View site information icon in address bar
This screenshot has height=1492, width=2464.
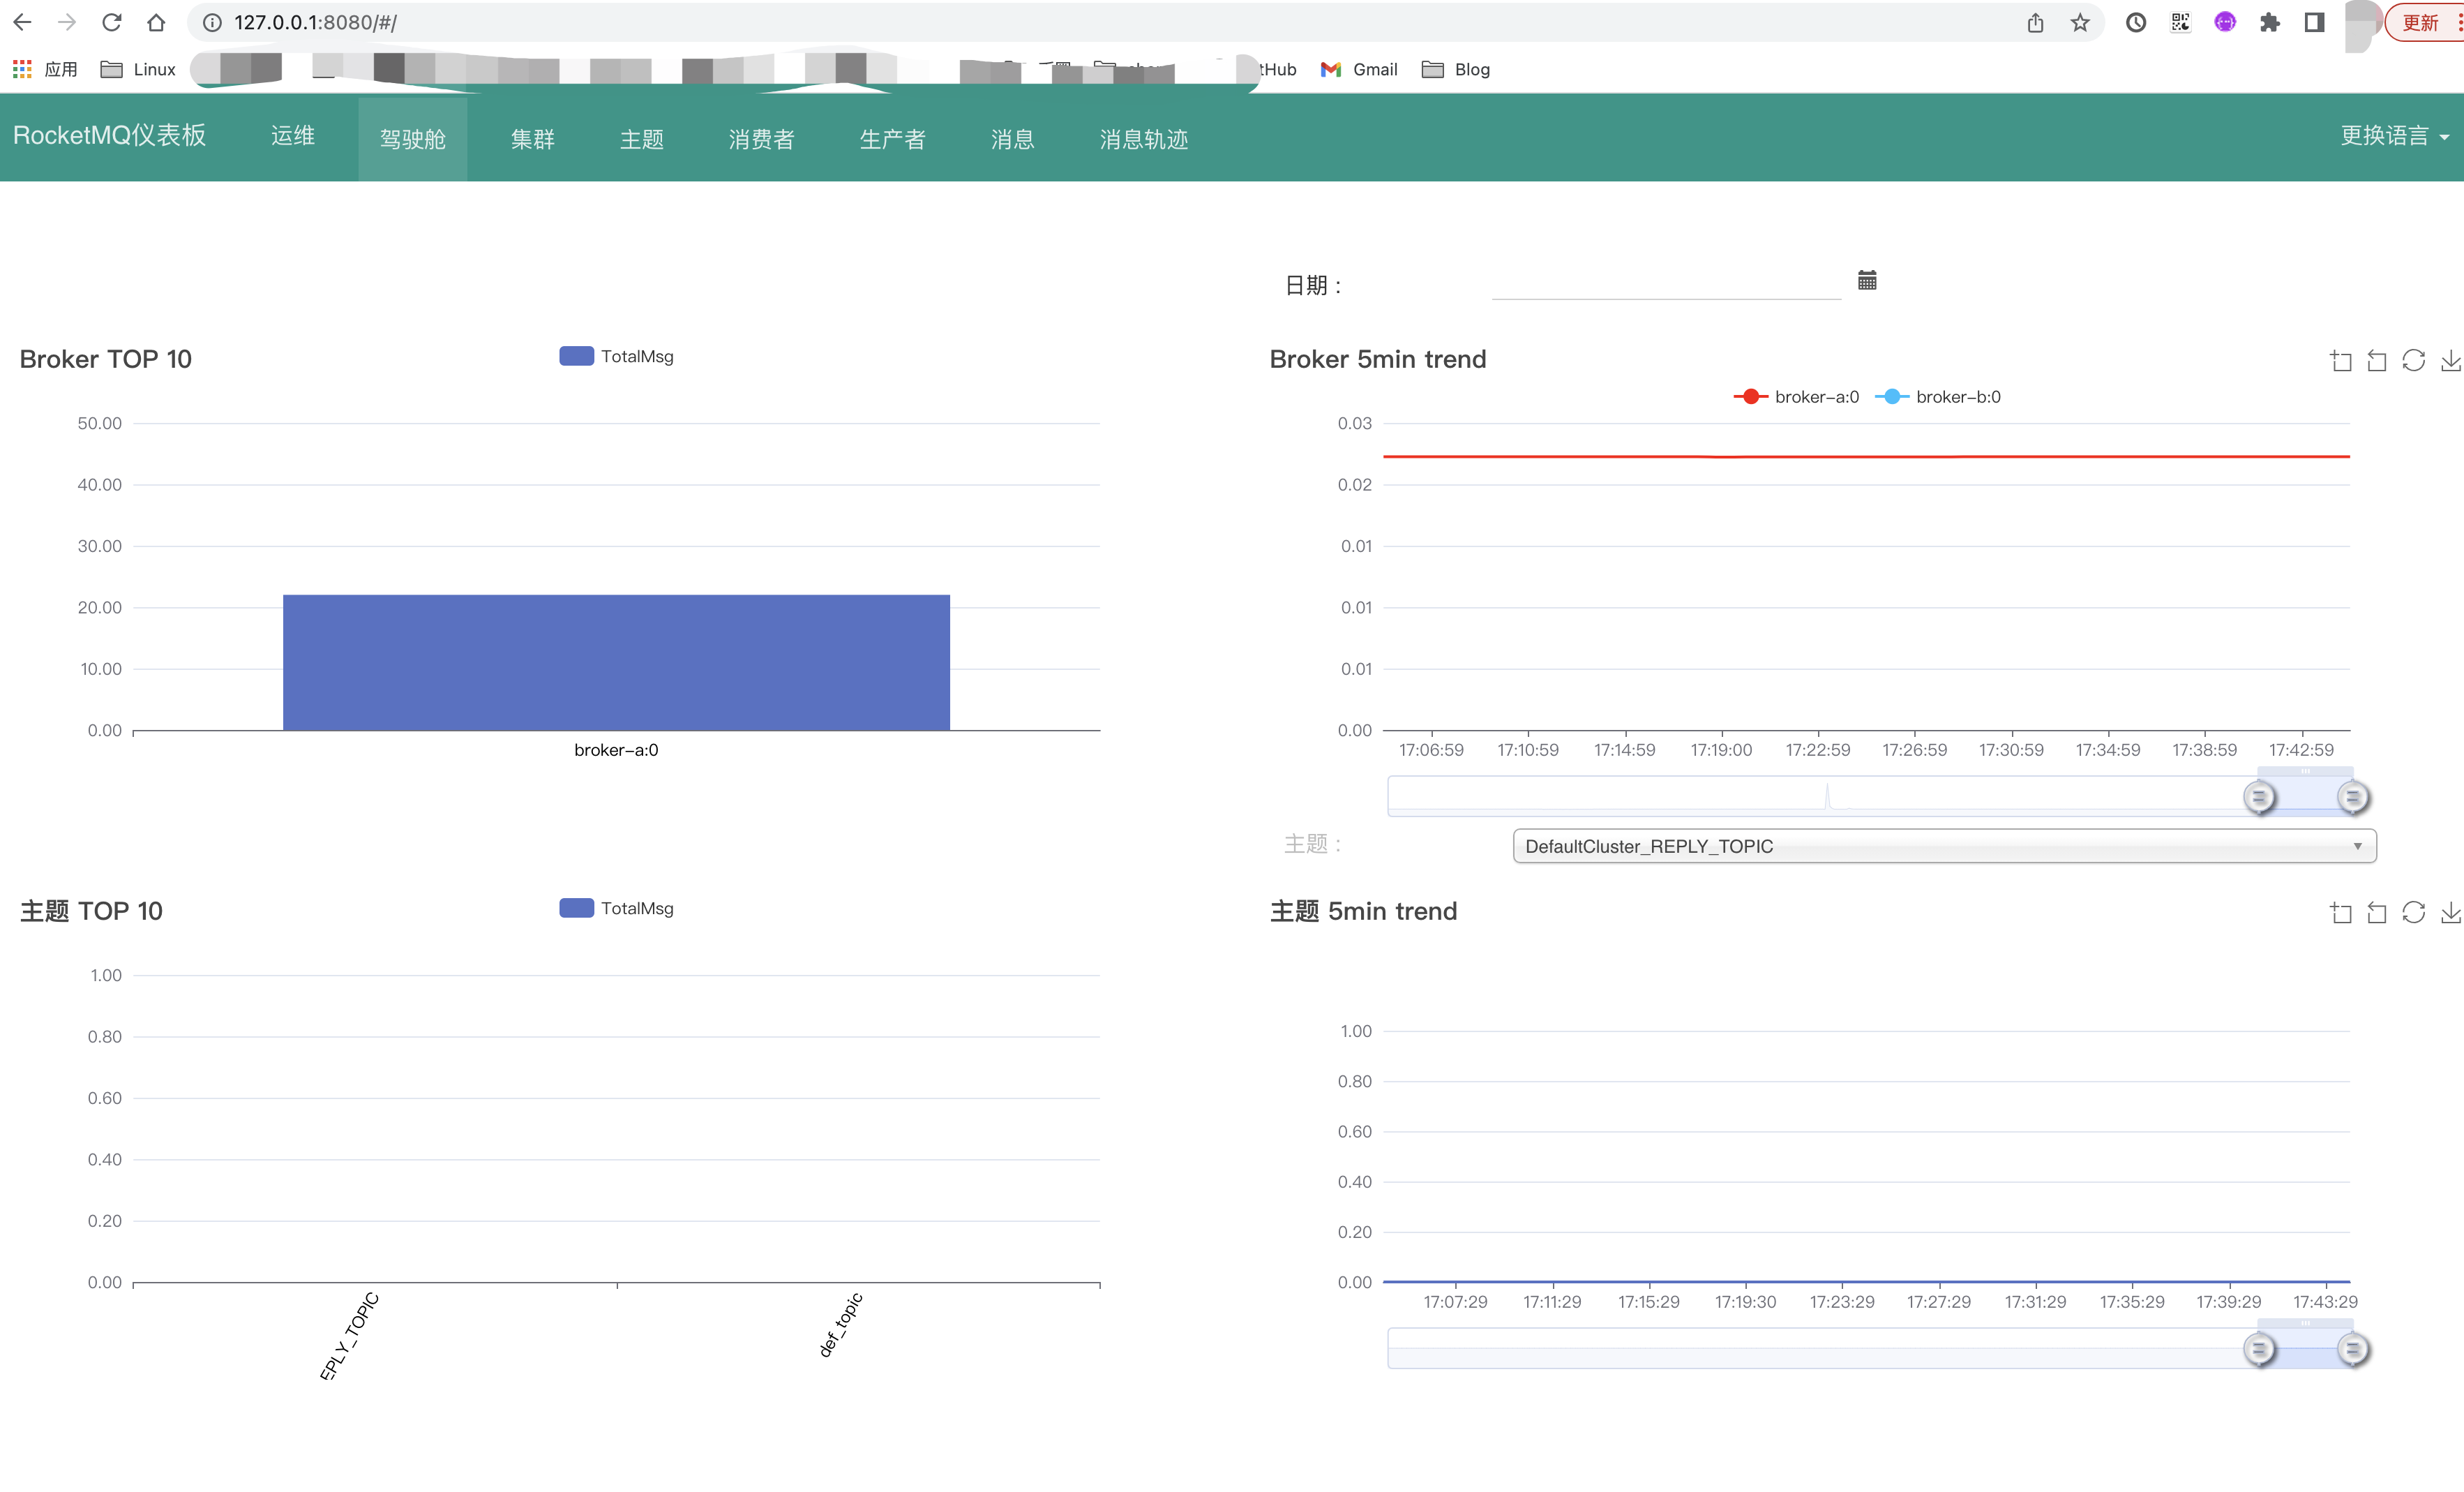click(212, 22)
